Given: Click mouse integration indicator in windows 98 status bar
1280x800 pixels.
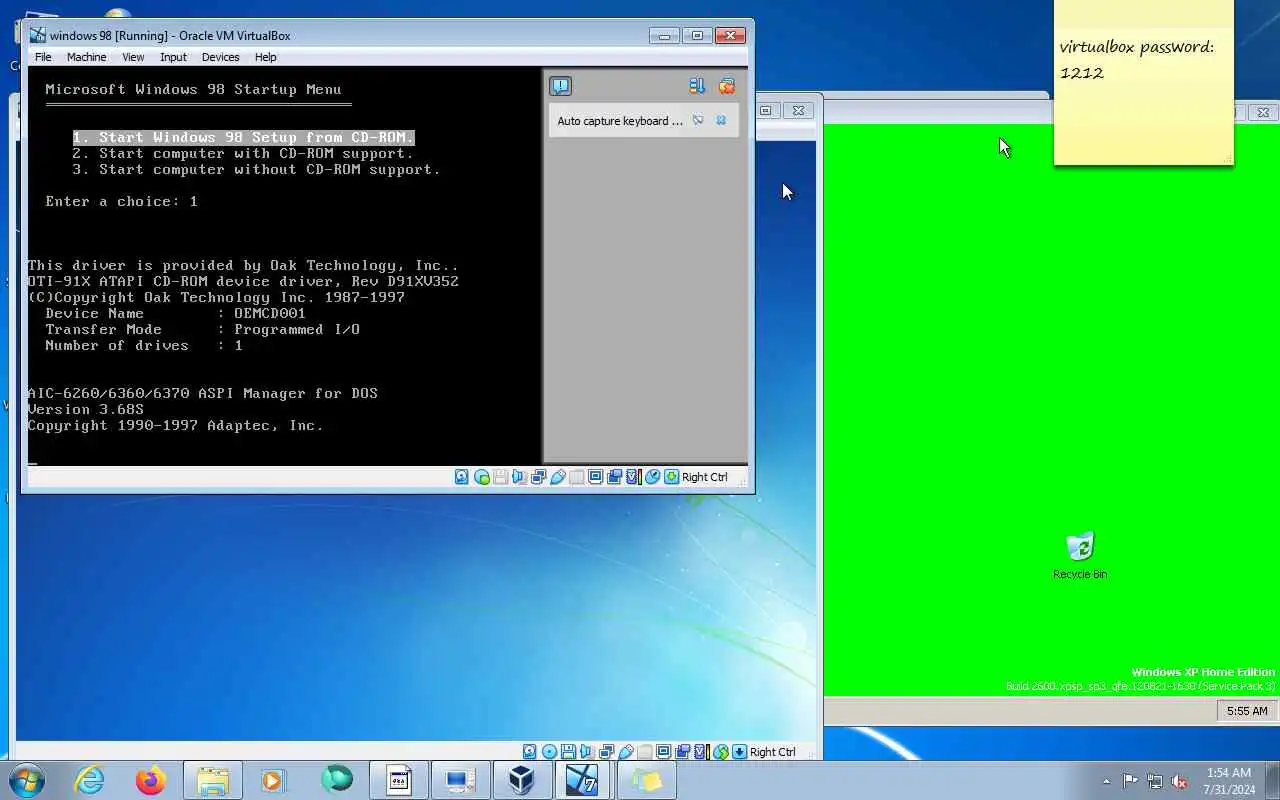Looking at the screenshot, I should [653, 477].
